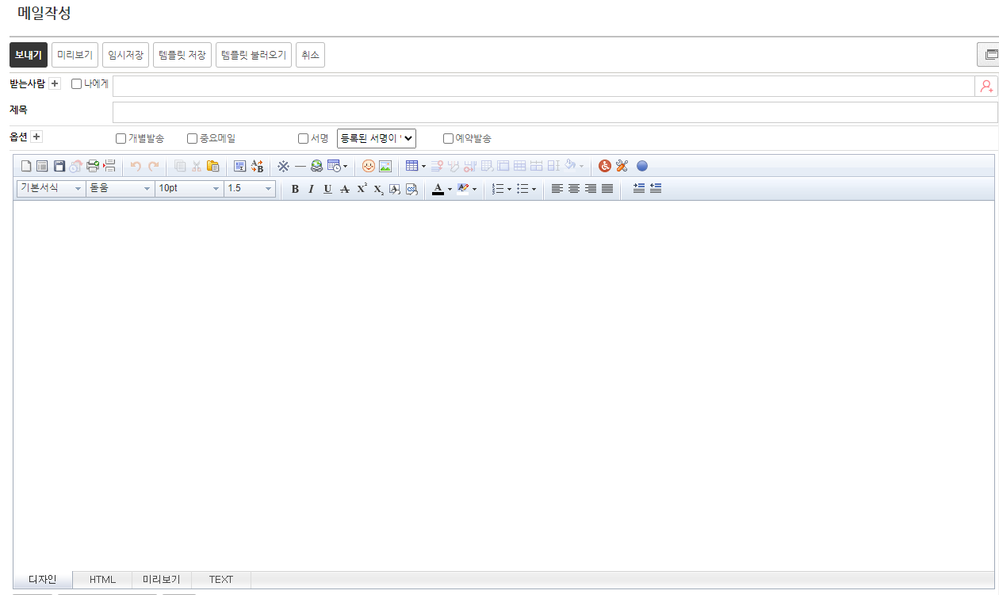Viewport: 999px width, 595px height.
Task: Open the registered signature select box
Action: point(377,138)
